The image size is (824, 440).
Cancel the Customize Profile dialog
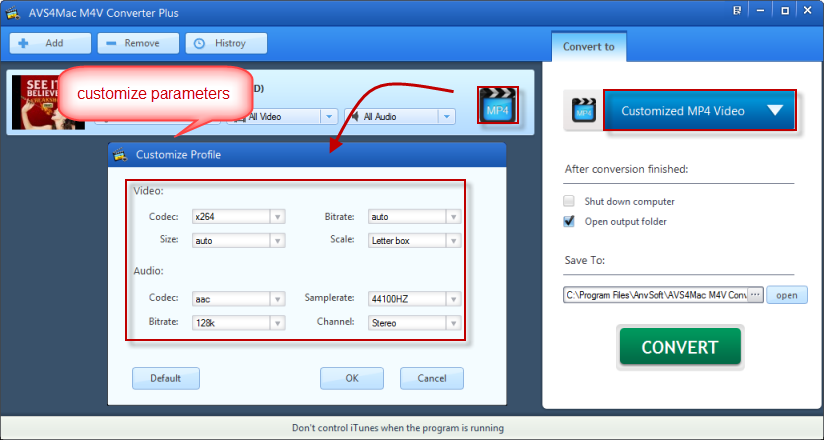[x=432, y=378]
